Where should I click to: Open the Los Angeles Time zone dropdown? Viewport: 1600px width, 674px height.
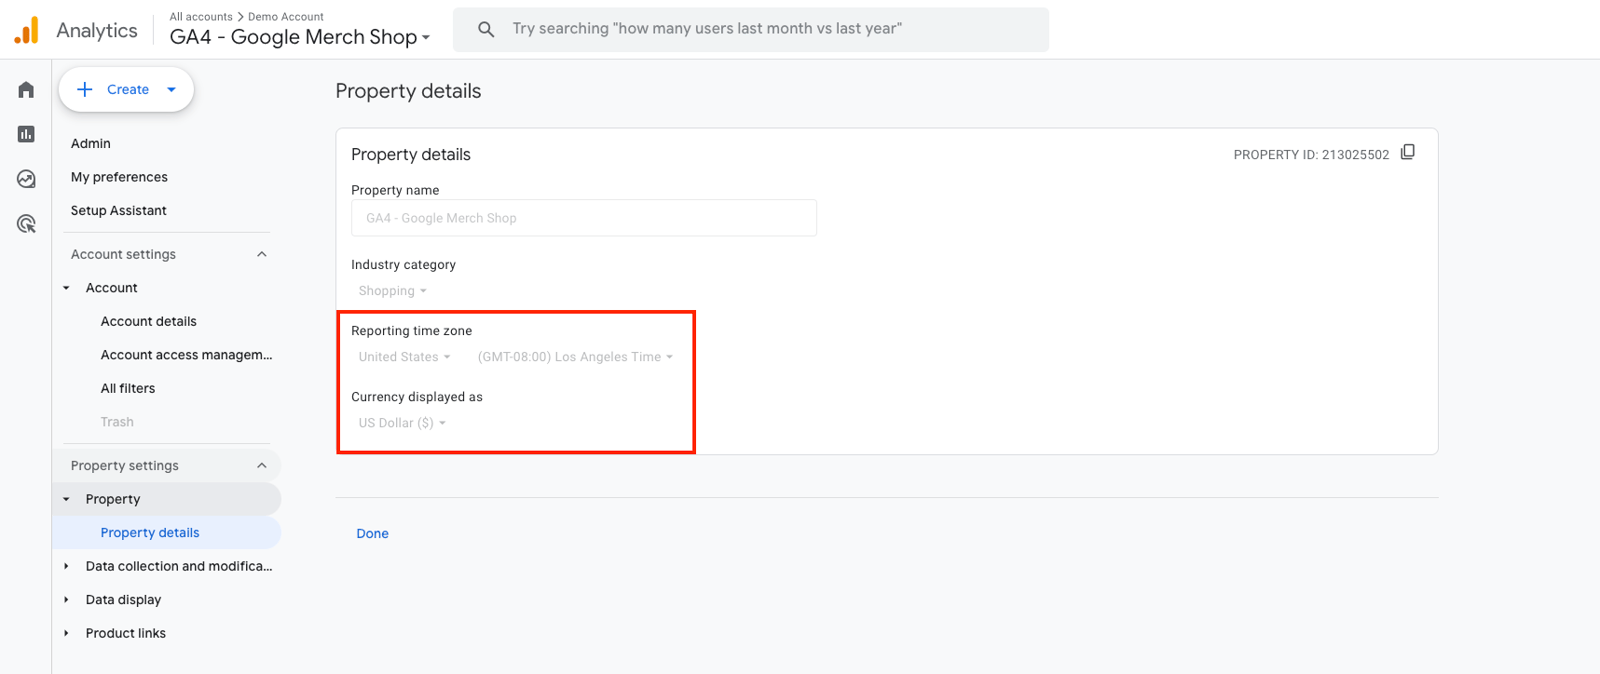point(576,357)
